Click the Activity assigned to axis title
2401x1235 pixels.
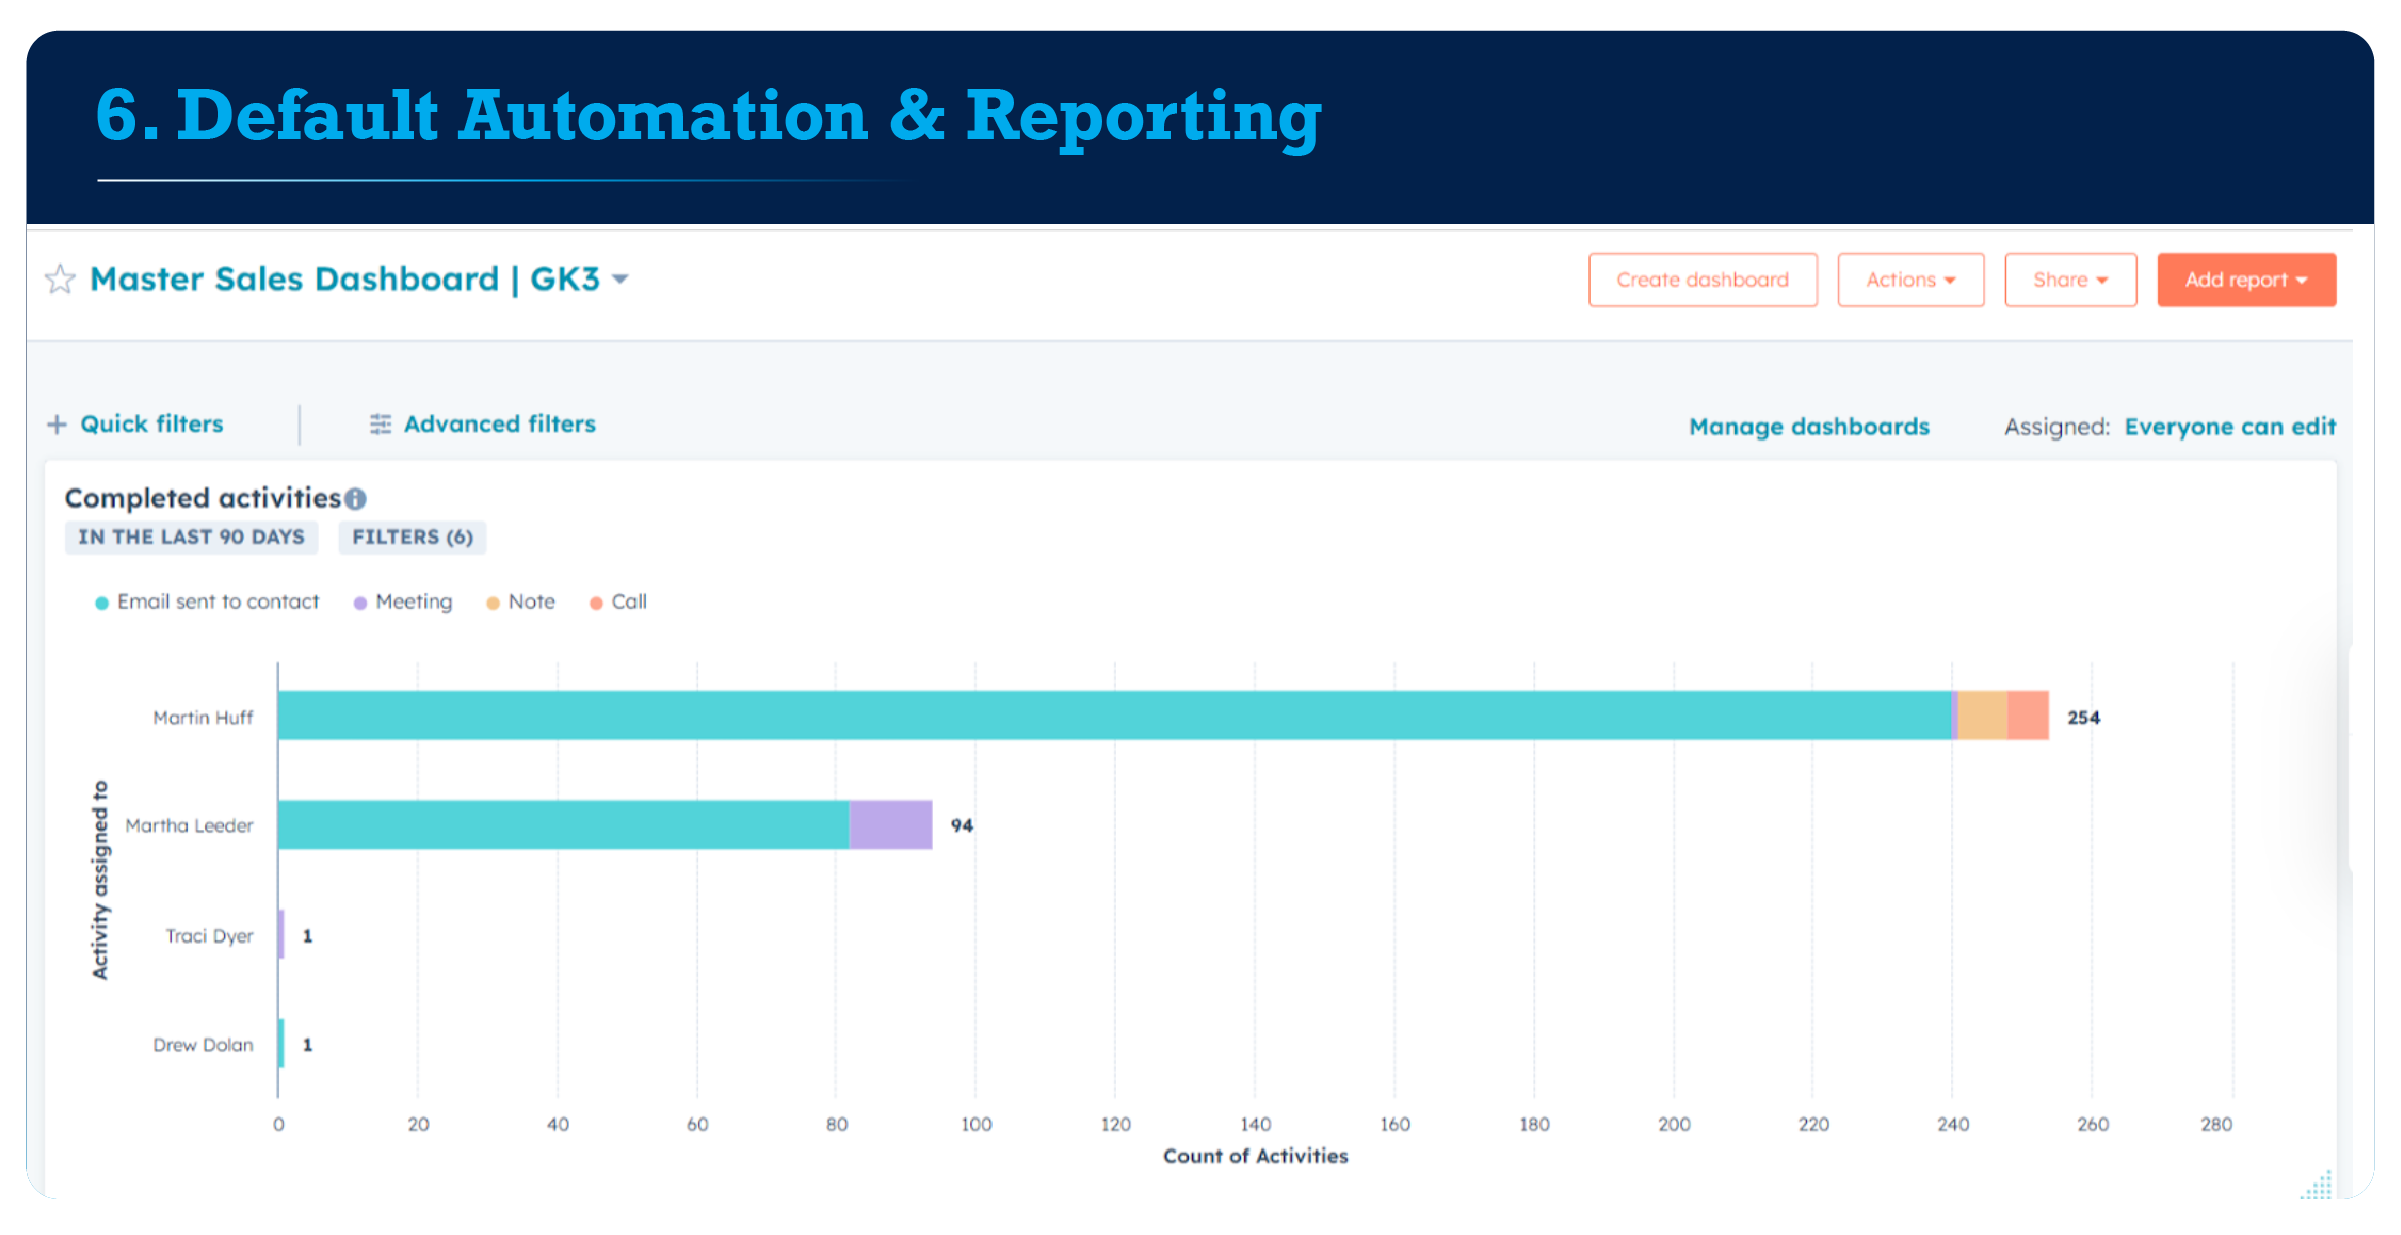pos(100,880)
